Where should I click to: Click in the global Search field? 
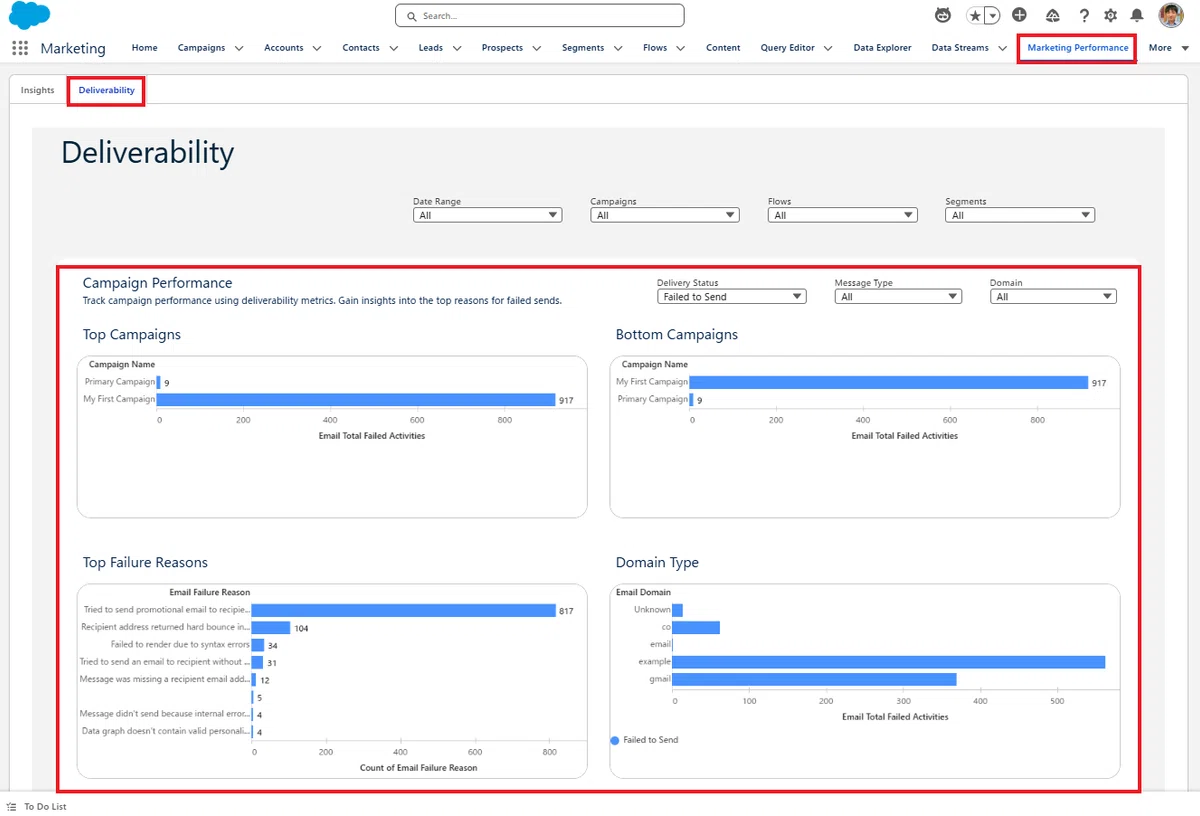click(x=540, y=16)
